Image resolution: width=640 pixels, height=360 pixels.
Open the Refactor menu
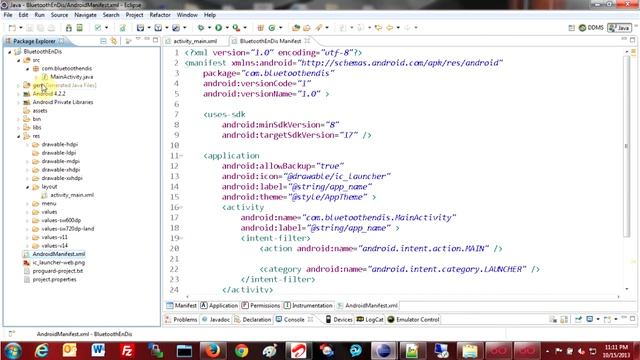[x=160, y=15]
